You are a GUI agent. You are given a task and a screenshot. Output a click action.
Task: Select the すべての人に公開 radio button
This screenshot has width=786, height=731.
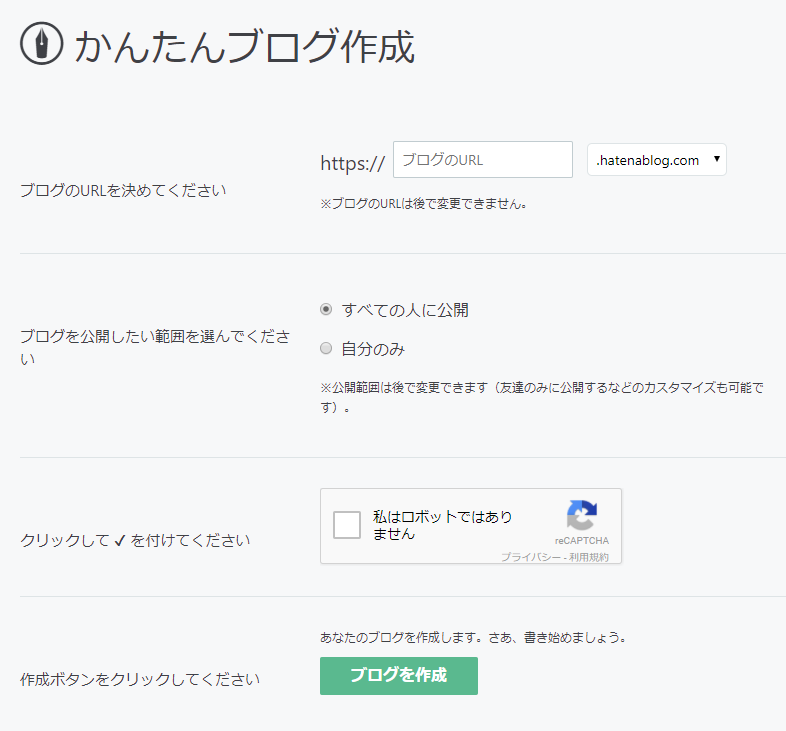(x=326, y=310)
